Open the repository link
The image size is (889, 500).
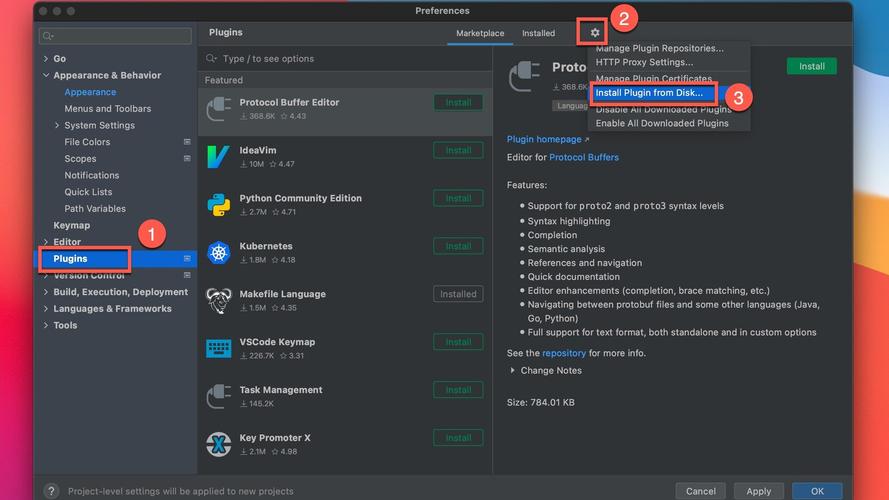pyautogui.click(x=564, y=353)
